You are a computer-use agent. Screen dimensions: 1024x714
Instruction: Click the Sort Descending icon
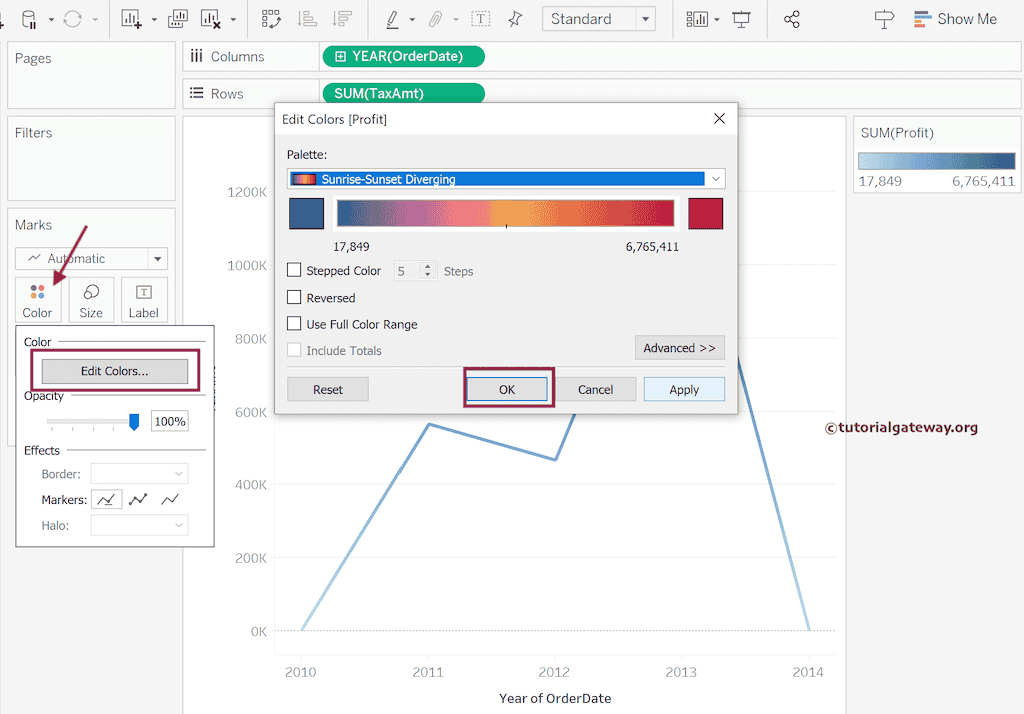point(342,20)
